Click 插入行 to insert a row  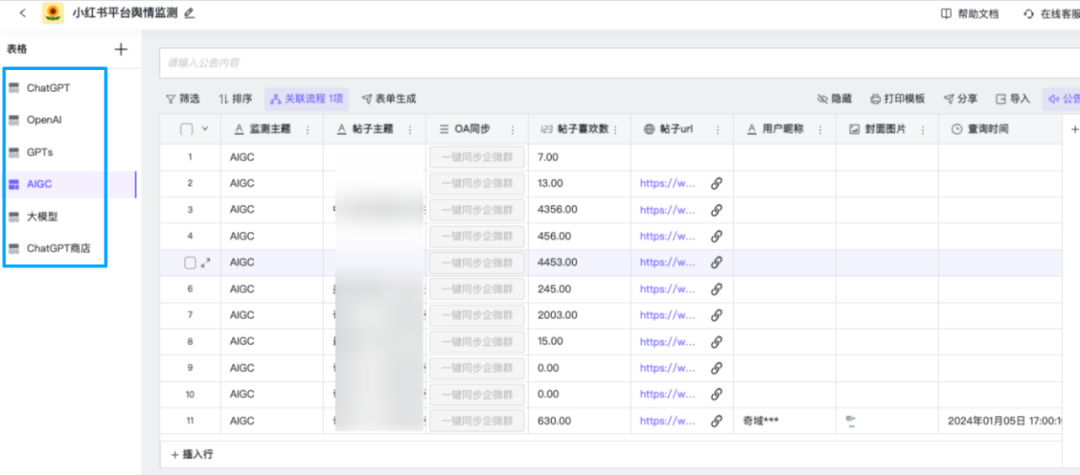192,454
